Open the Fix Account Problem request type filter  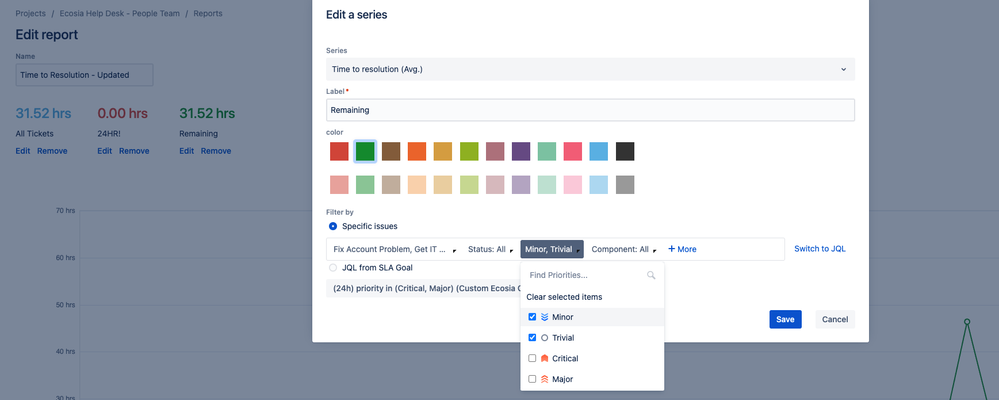pos(394,249)
